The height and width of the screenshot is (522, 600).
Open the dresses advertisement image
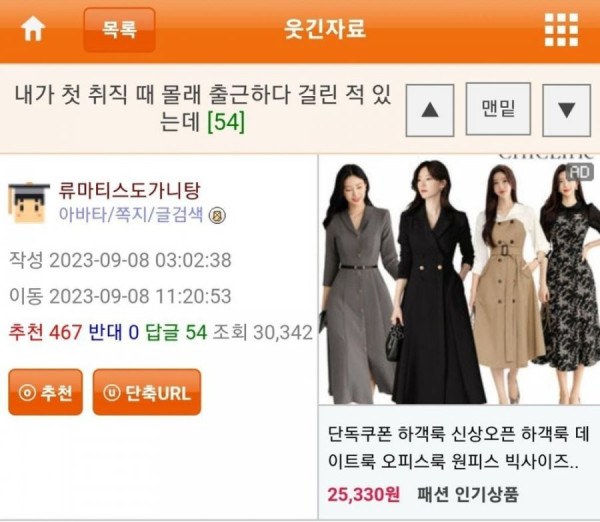459,279
